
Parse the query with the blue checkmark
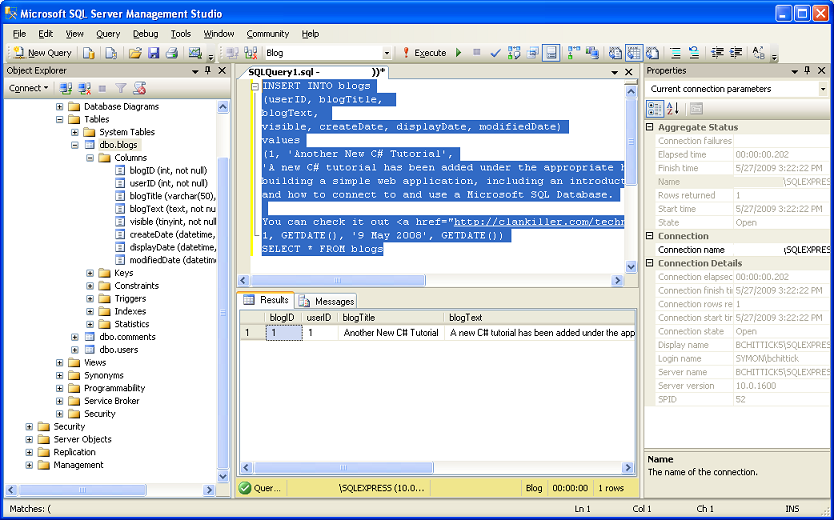click(495, 53)
